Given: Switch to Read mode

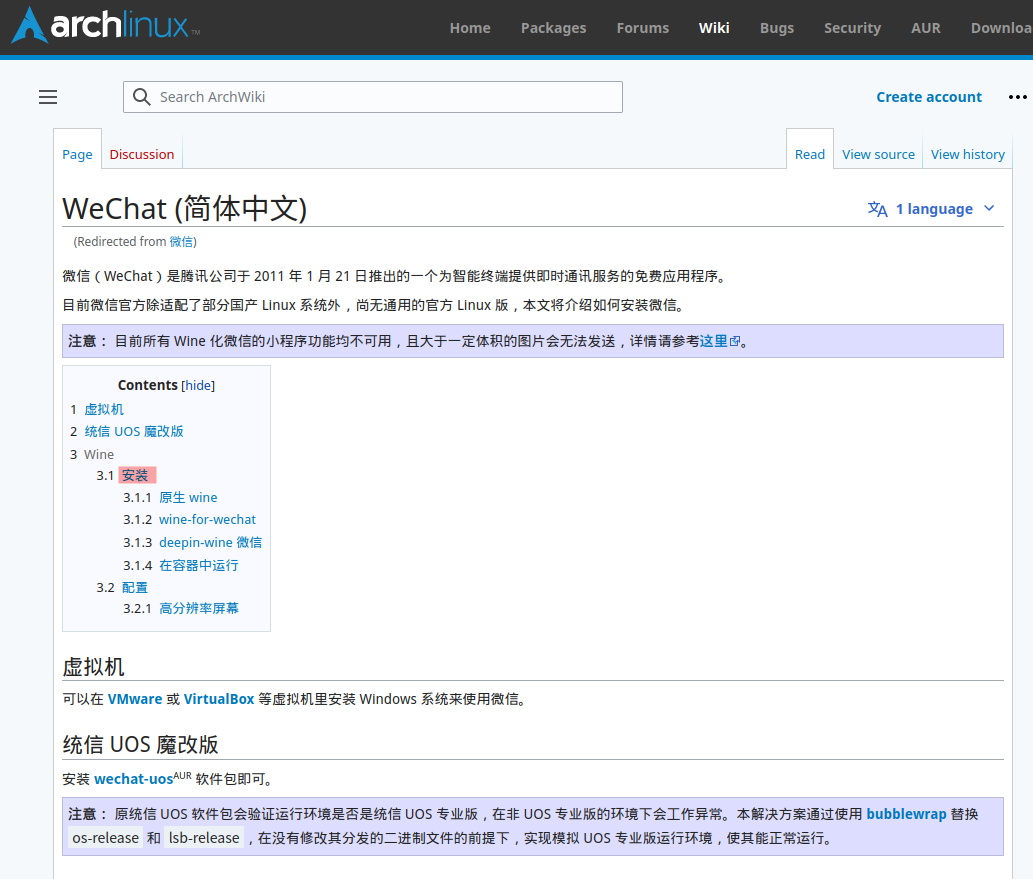Looking at the screenshot, I should [810, 154].
